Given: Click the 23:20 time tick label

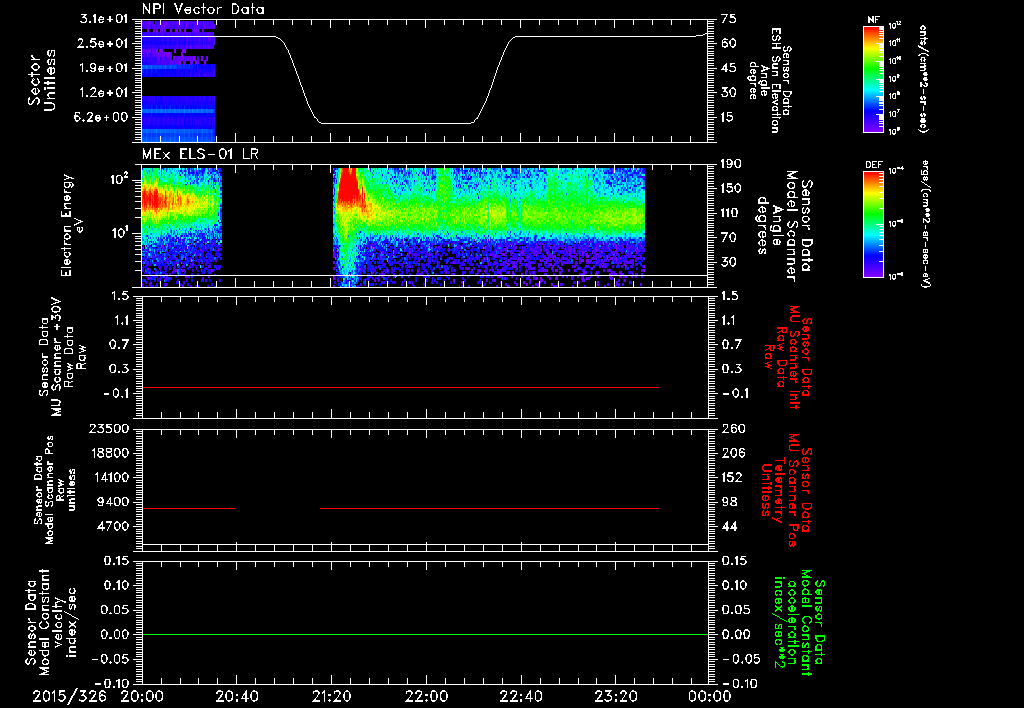Looking at the screenshot, I should click(615, 697).
